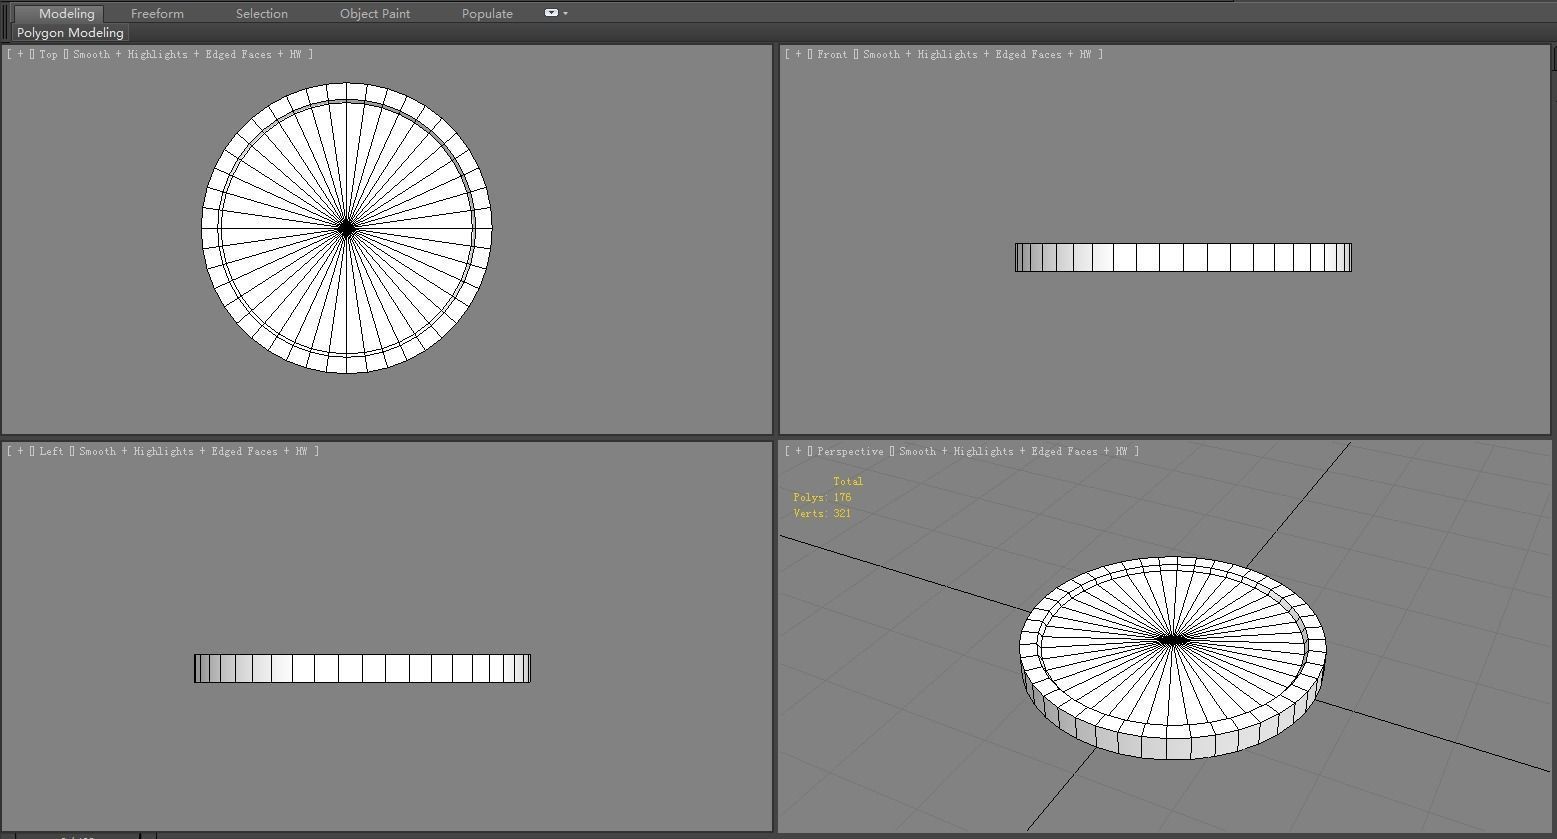Click the Left viewport view label
Viewport: 1557px width, 839px height.
[51, 451]
